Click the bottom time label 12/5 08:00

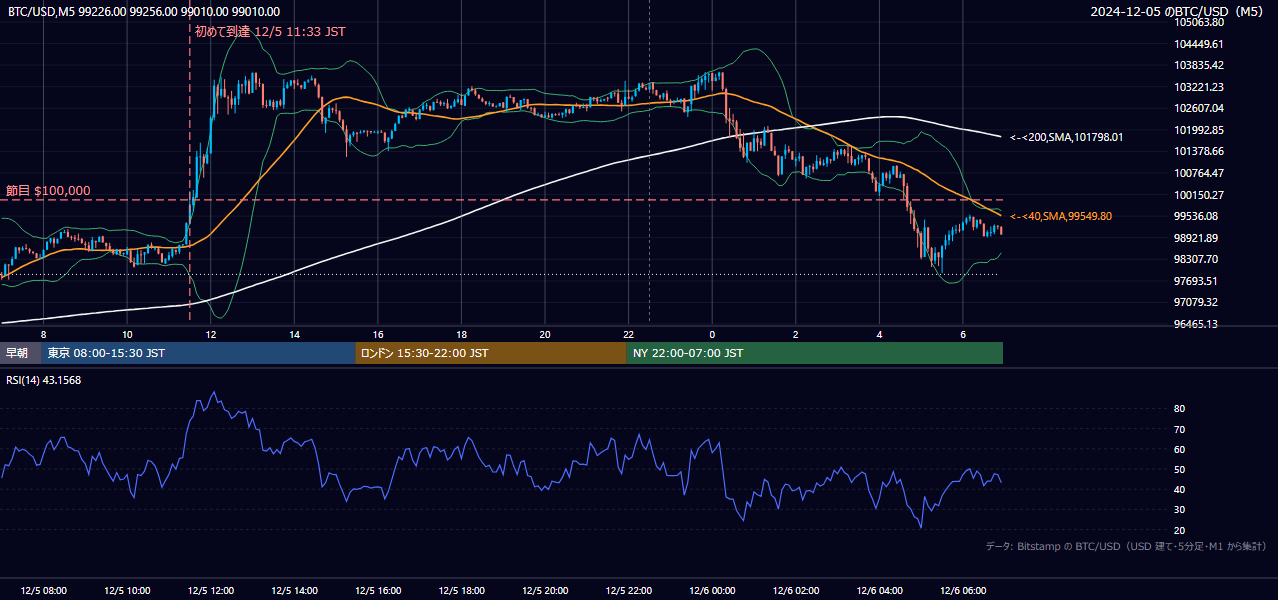click(x=44, y=591)
